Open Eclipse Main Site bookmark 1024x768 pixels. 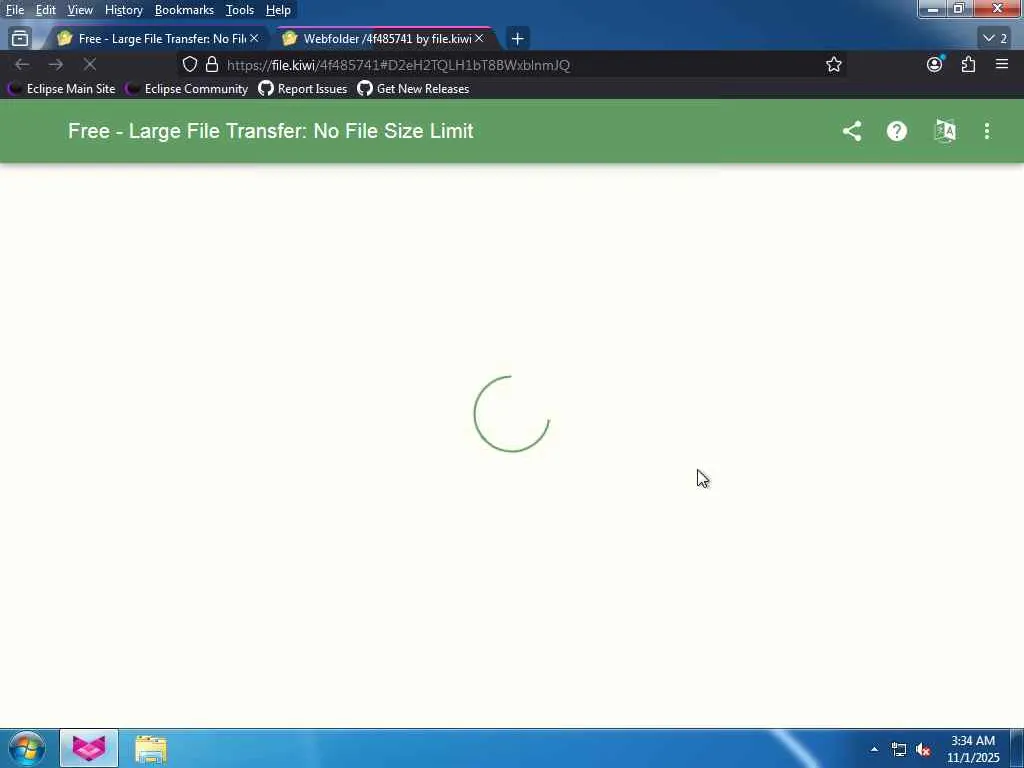tap(61, 89)
